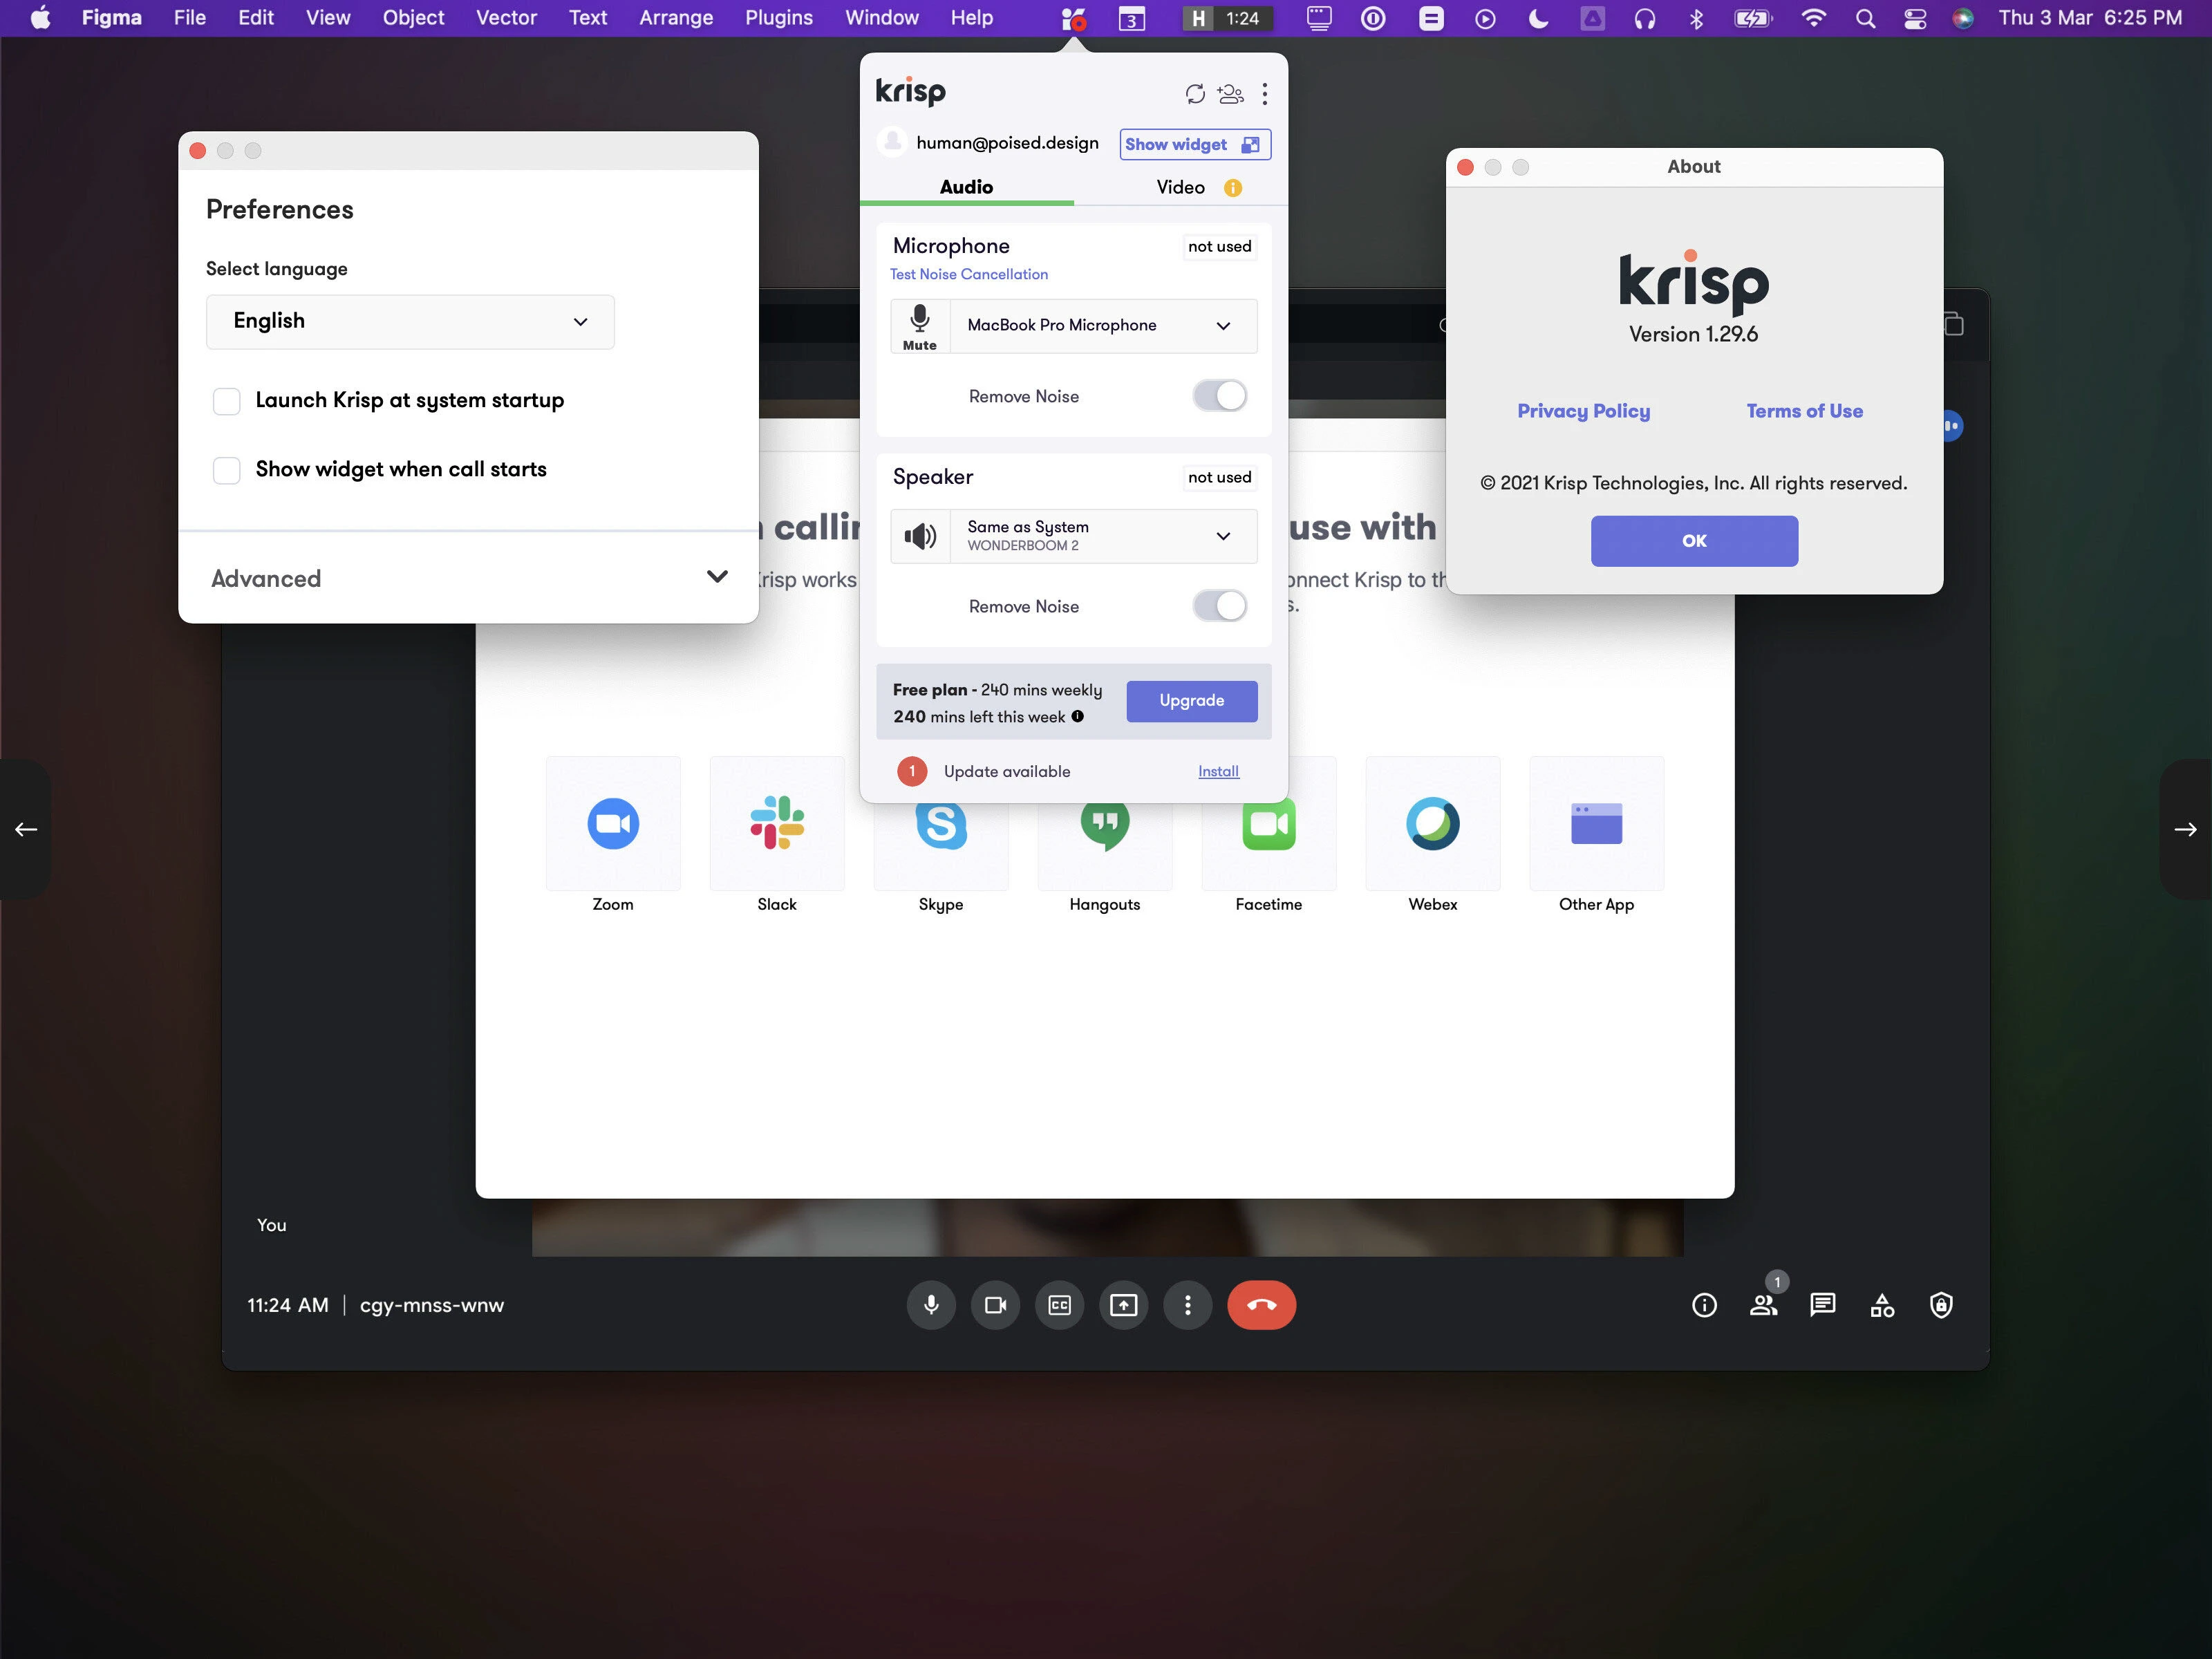Select the Slack app tile
Image resolution: width=2212 pixels, height=1659 pixels.
click(777, 824)
